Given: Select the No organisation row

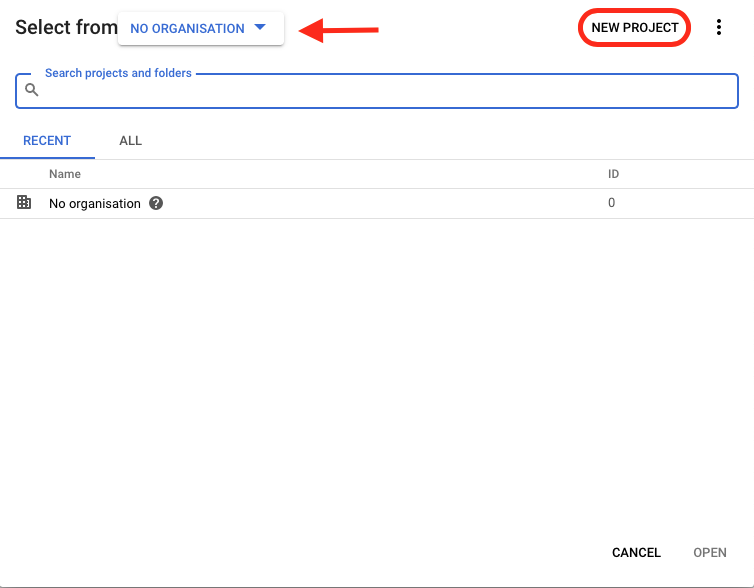Looking at the screenshot, I should tap(377, 203).
